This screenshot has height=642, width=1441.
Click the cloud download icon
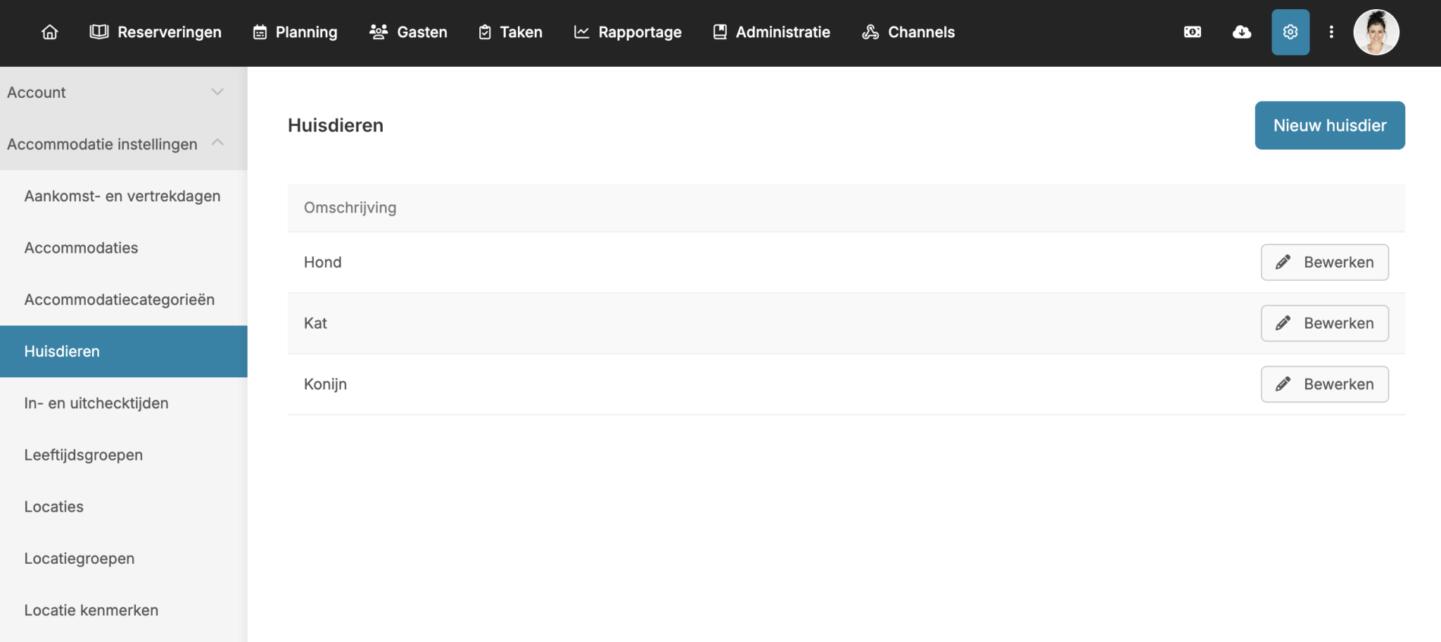(1241, 32)
